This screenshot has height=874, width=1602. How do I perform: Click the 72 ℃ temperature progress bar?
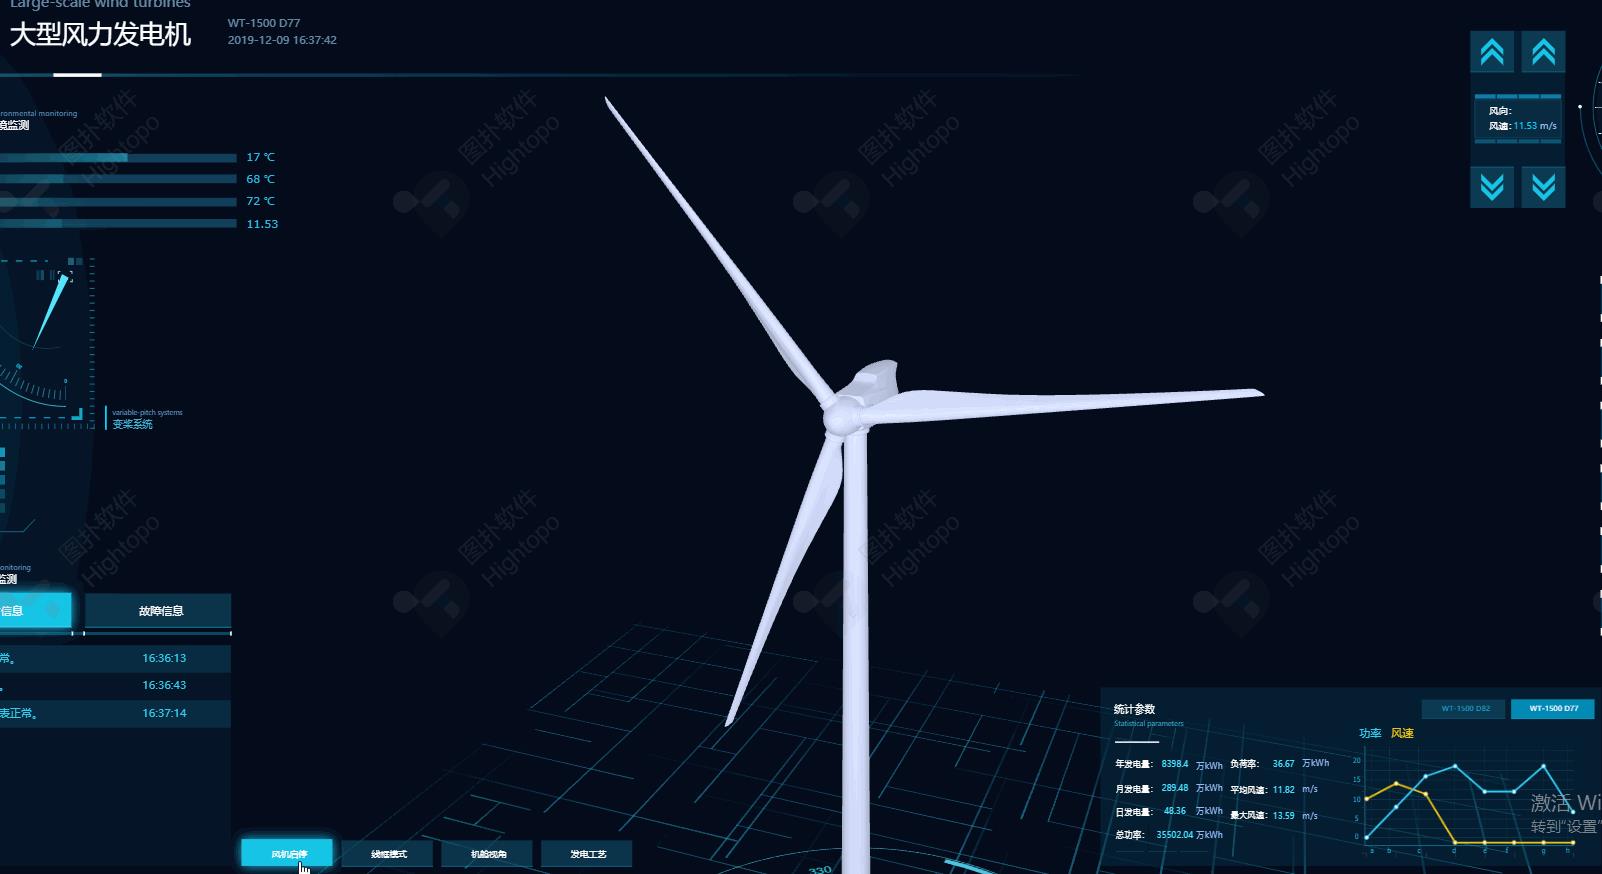click(x=118, y=202)
